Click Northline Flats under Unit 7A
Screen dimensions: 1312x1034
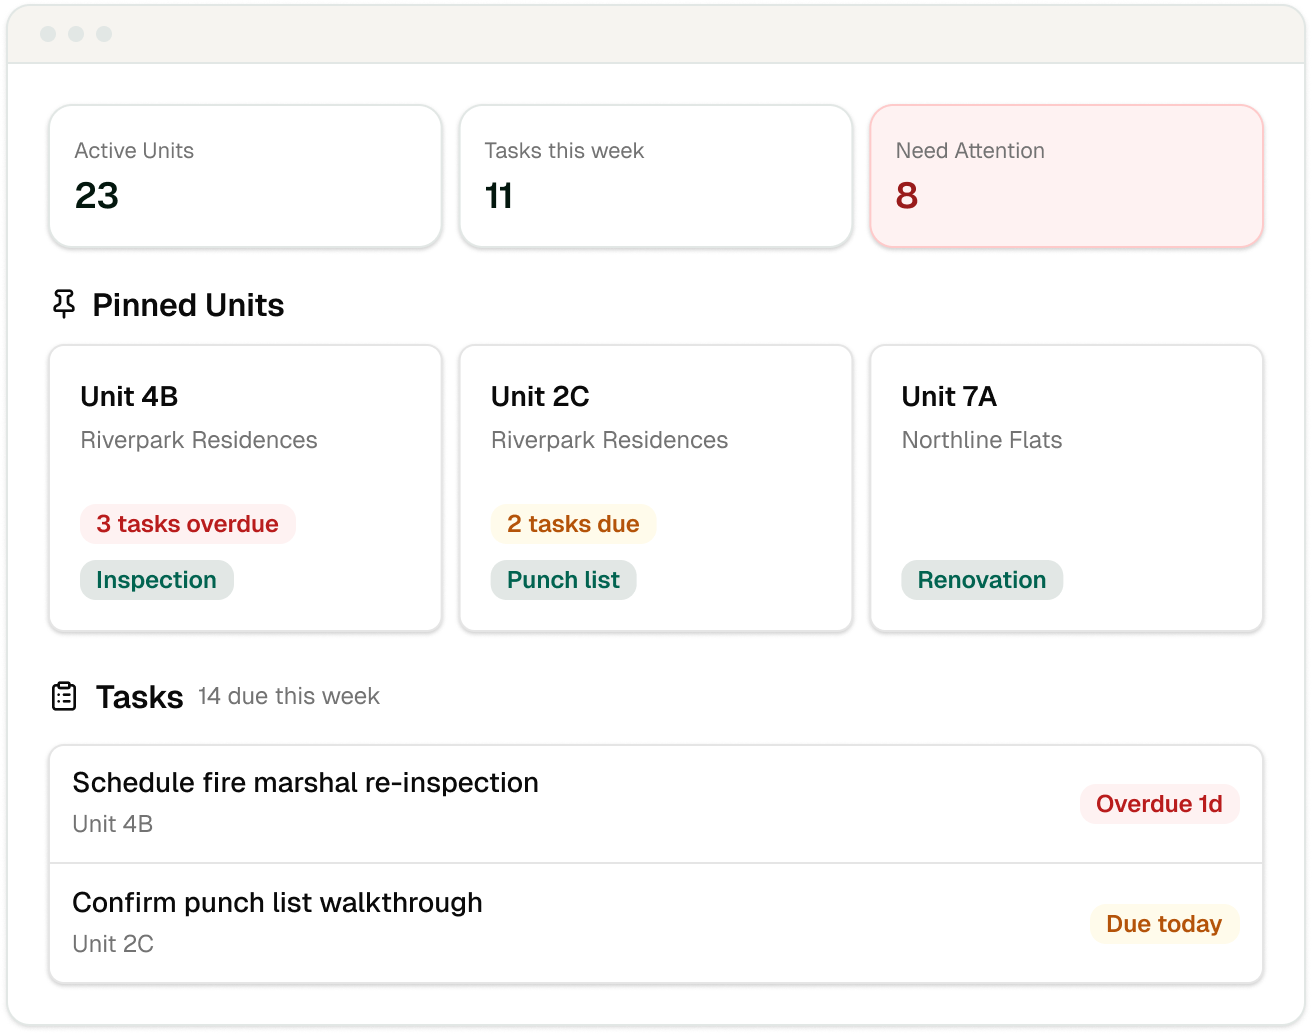coord(982,440)
